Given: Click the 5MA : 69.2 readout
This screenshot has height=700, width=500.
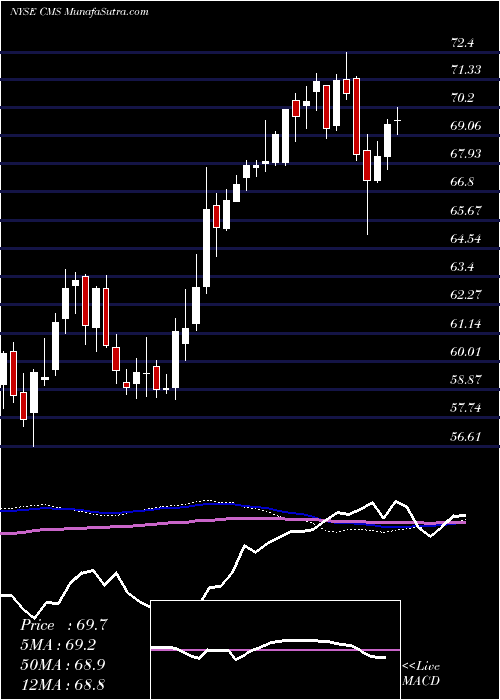Looking at the screenshot, I should [58, 645].
